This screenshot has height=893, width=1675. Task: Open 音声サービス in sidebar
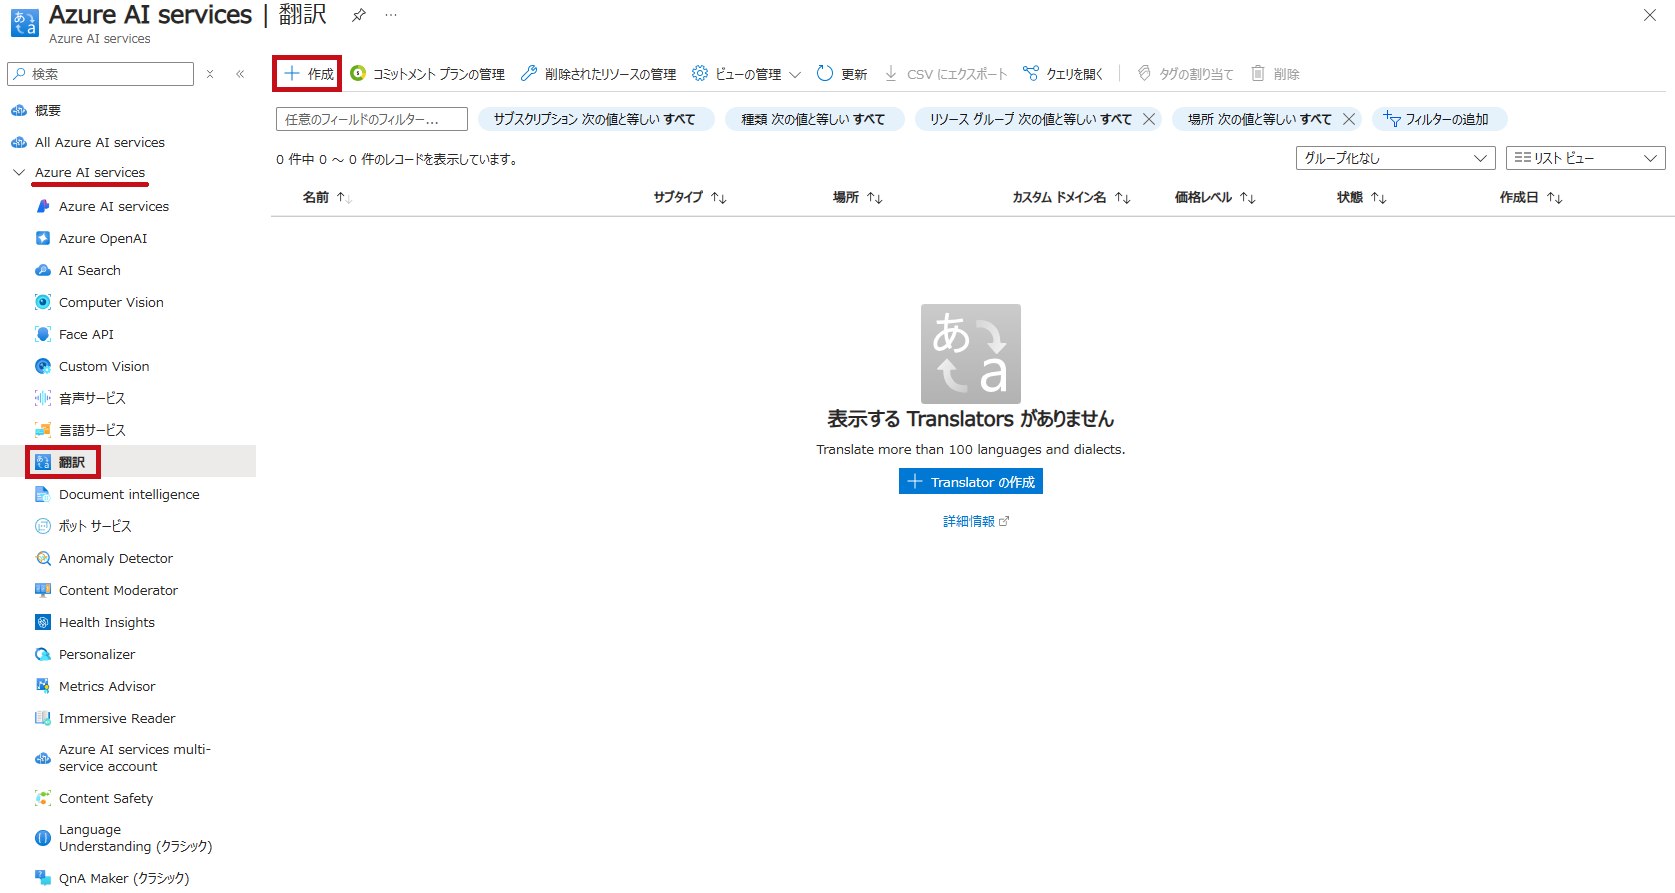click(92, 398)
